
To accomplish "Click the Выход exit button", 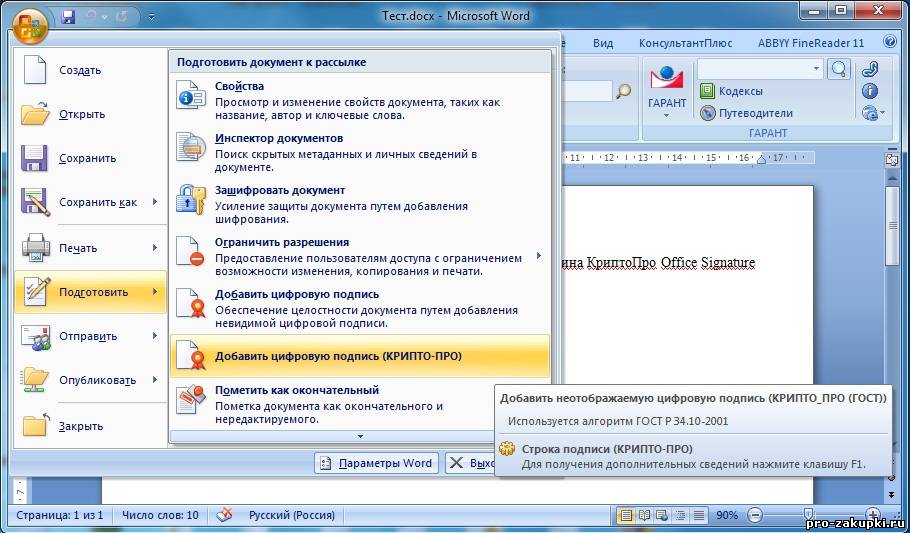I will pyautogui.click(x=471, y=463).
